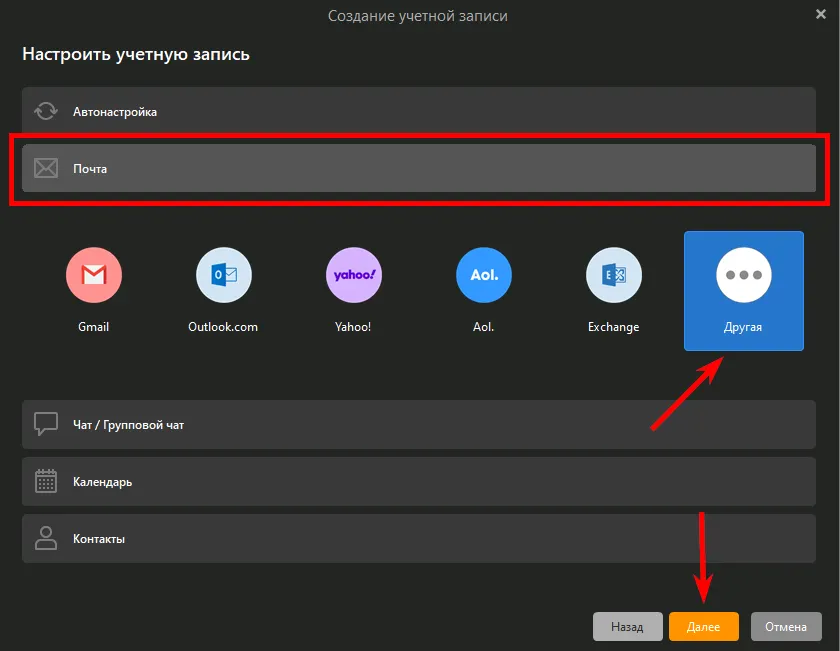Expand the Автонастройка section
This screenshot has height=651, width=840.
click(420, 112)
